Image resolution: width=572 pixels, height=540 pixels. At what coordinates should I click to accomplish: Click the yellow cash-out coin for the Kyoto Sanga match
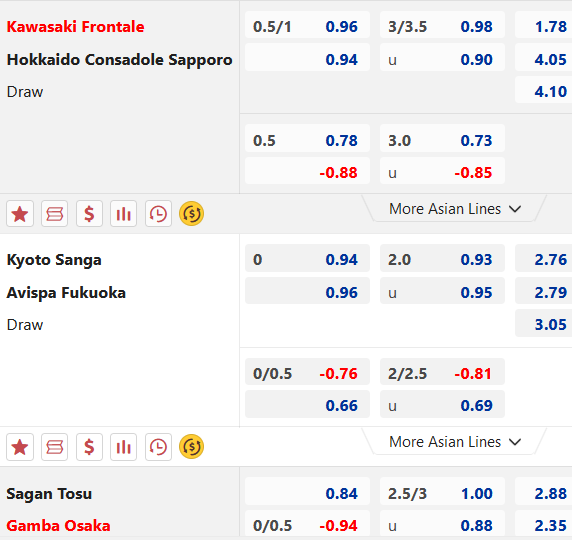click(192, 447)
